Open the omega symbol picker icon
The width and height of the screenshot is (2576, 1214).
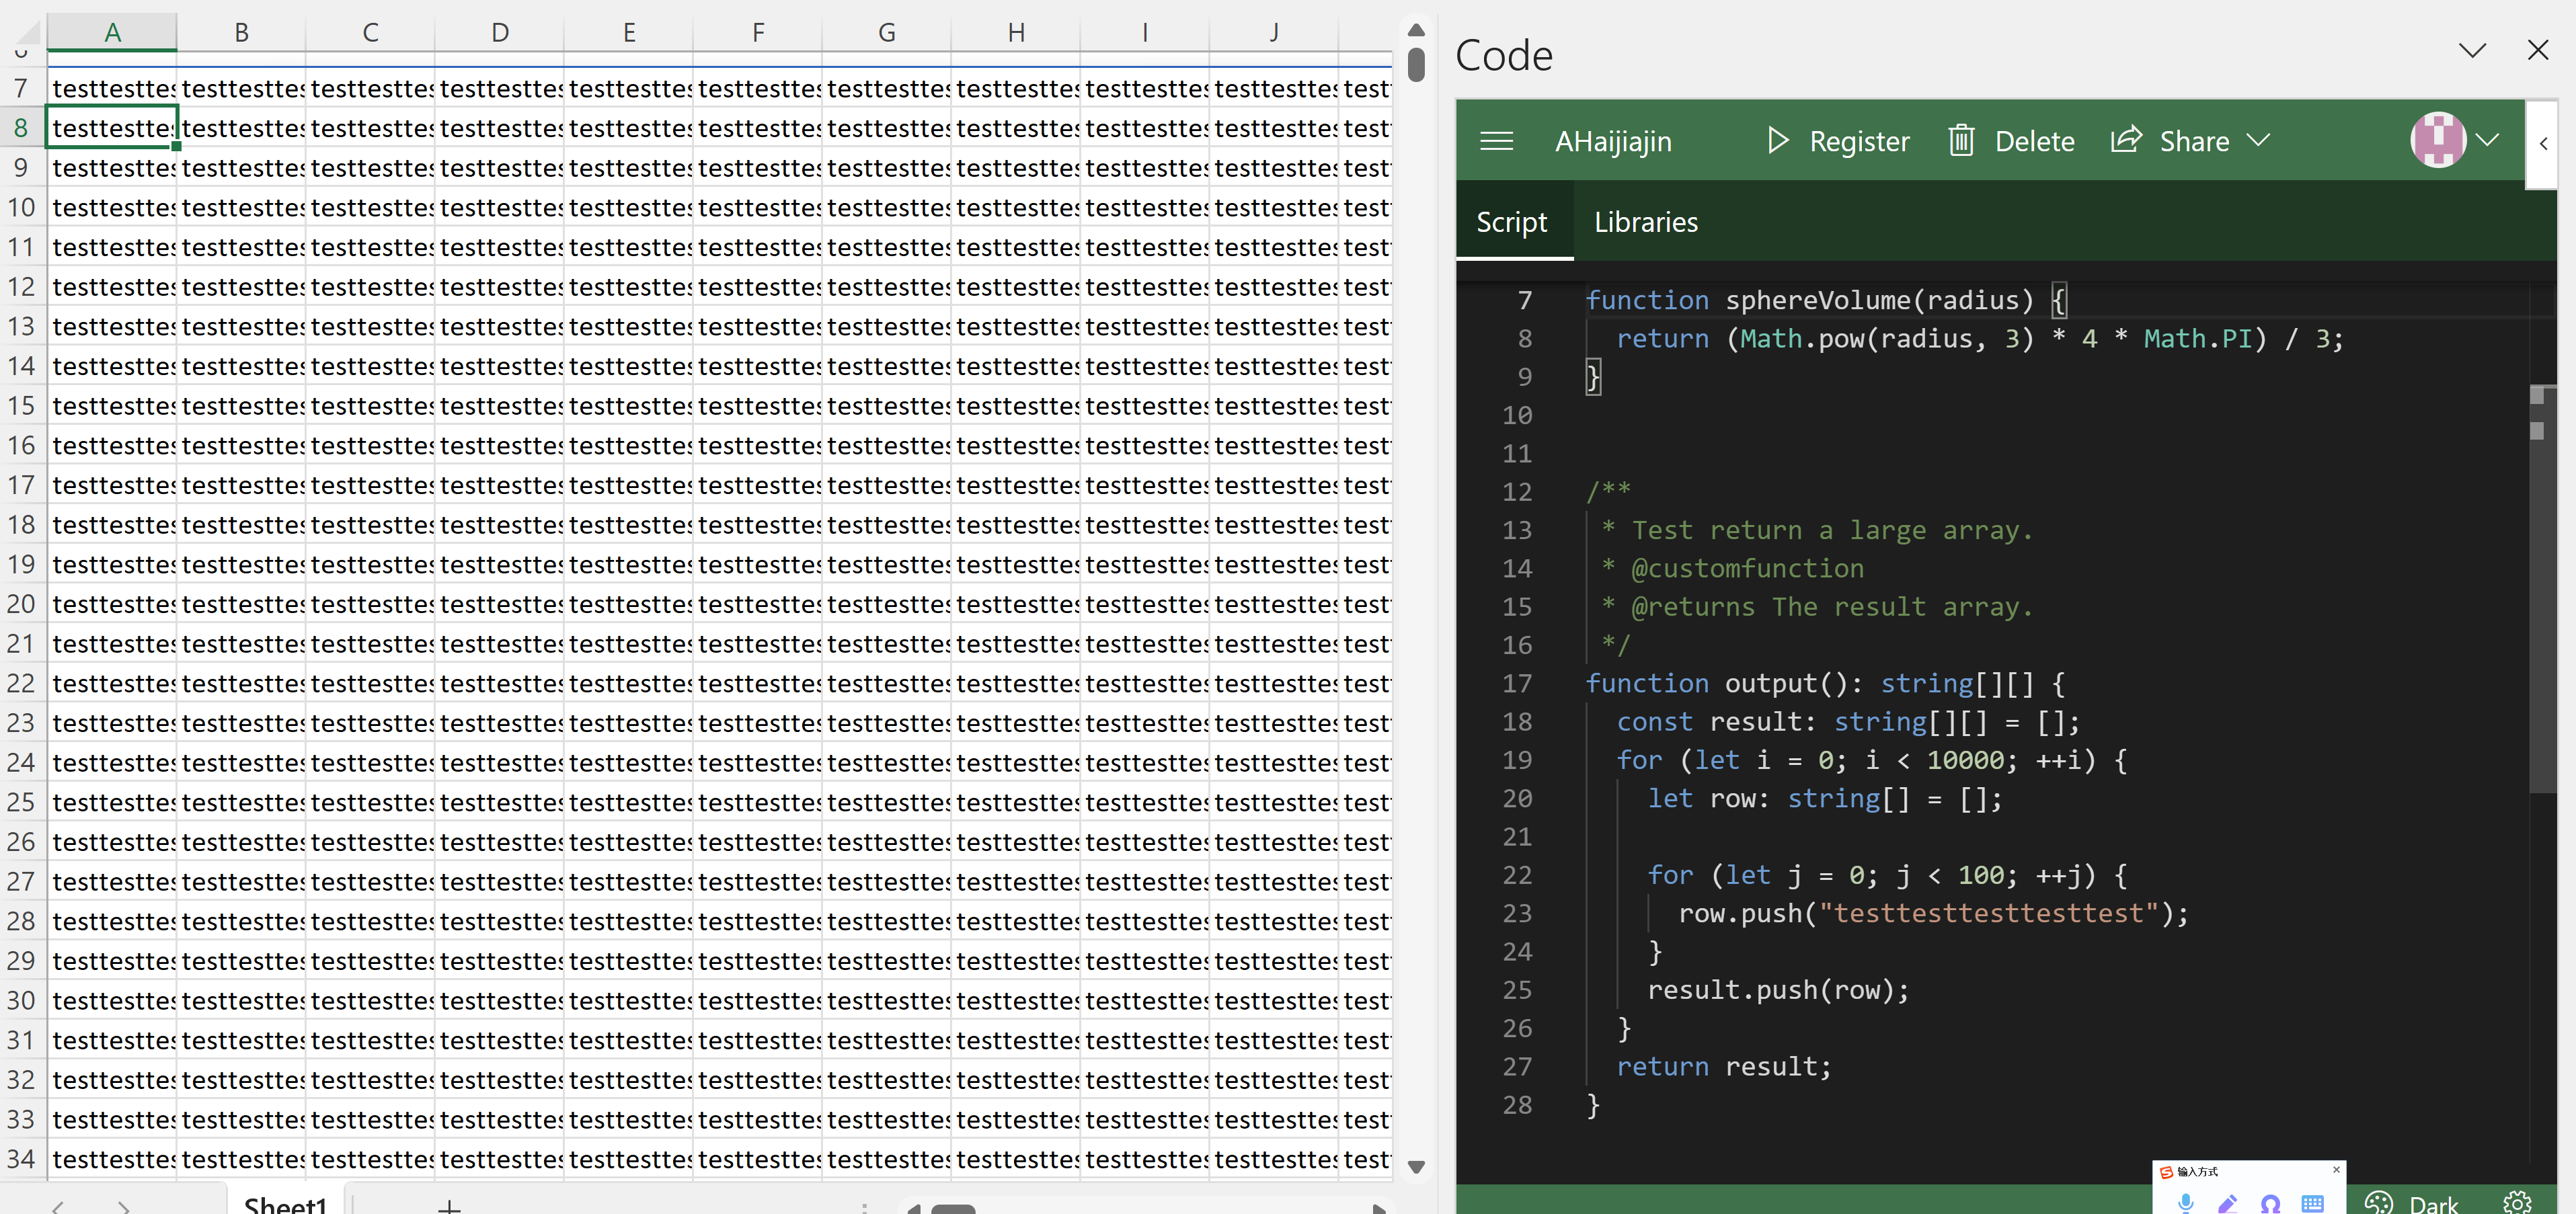(2271, 1203)
